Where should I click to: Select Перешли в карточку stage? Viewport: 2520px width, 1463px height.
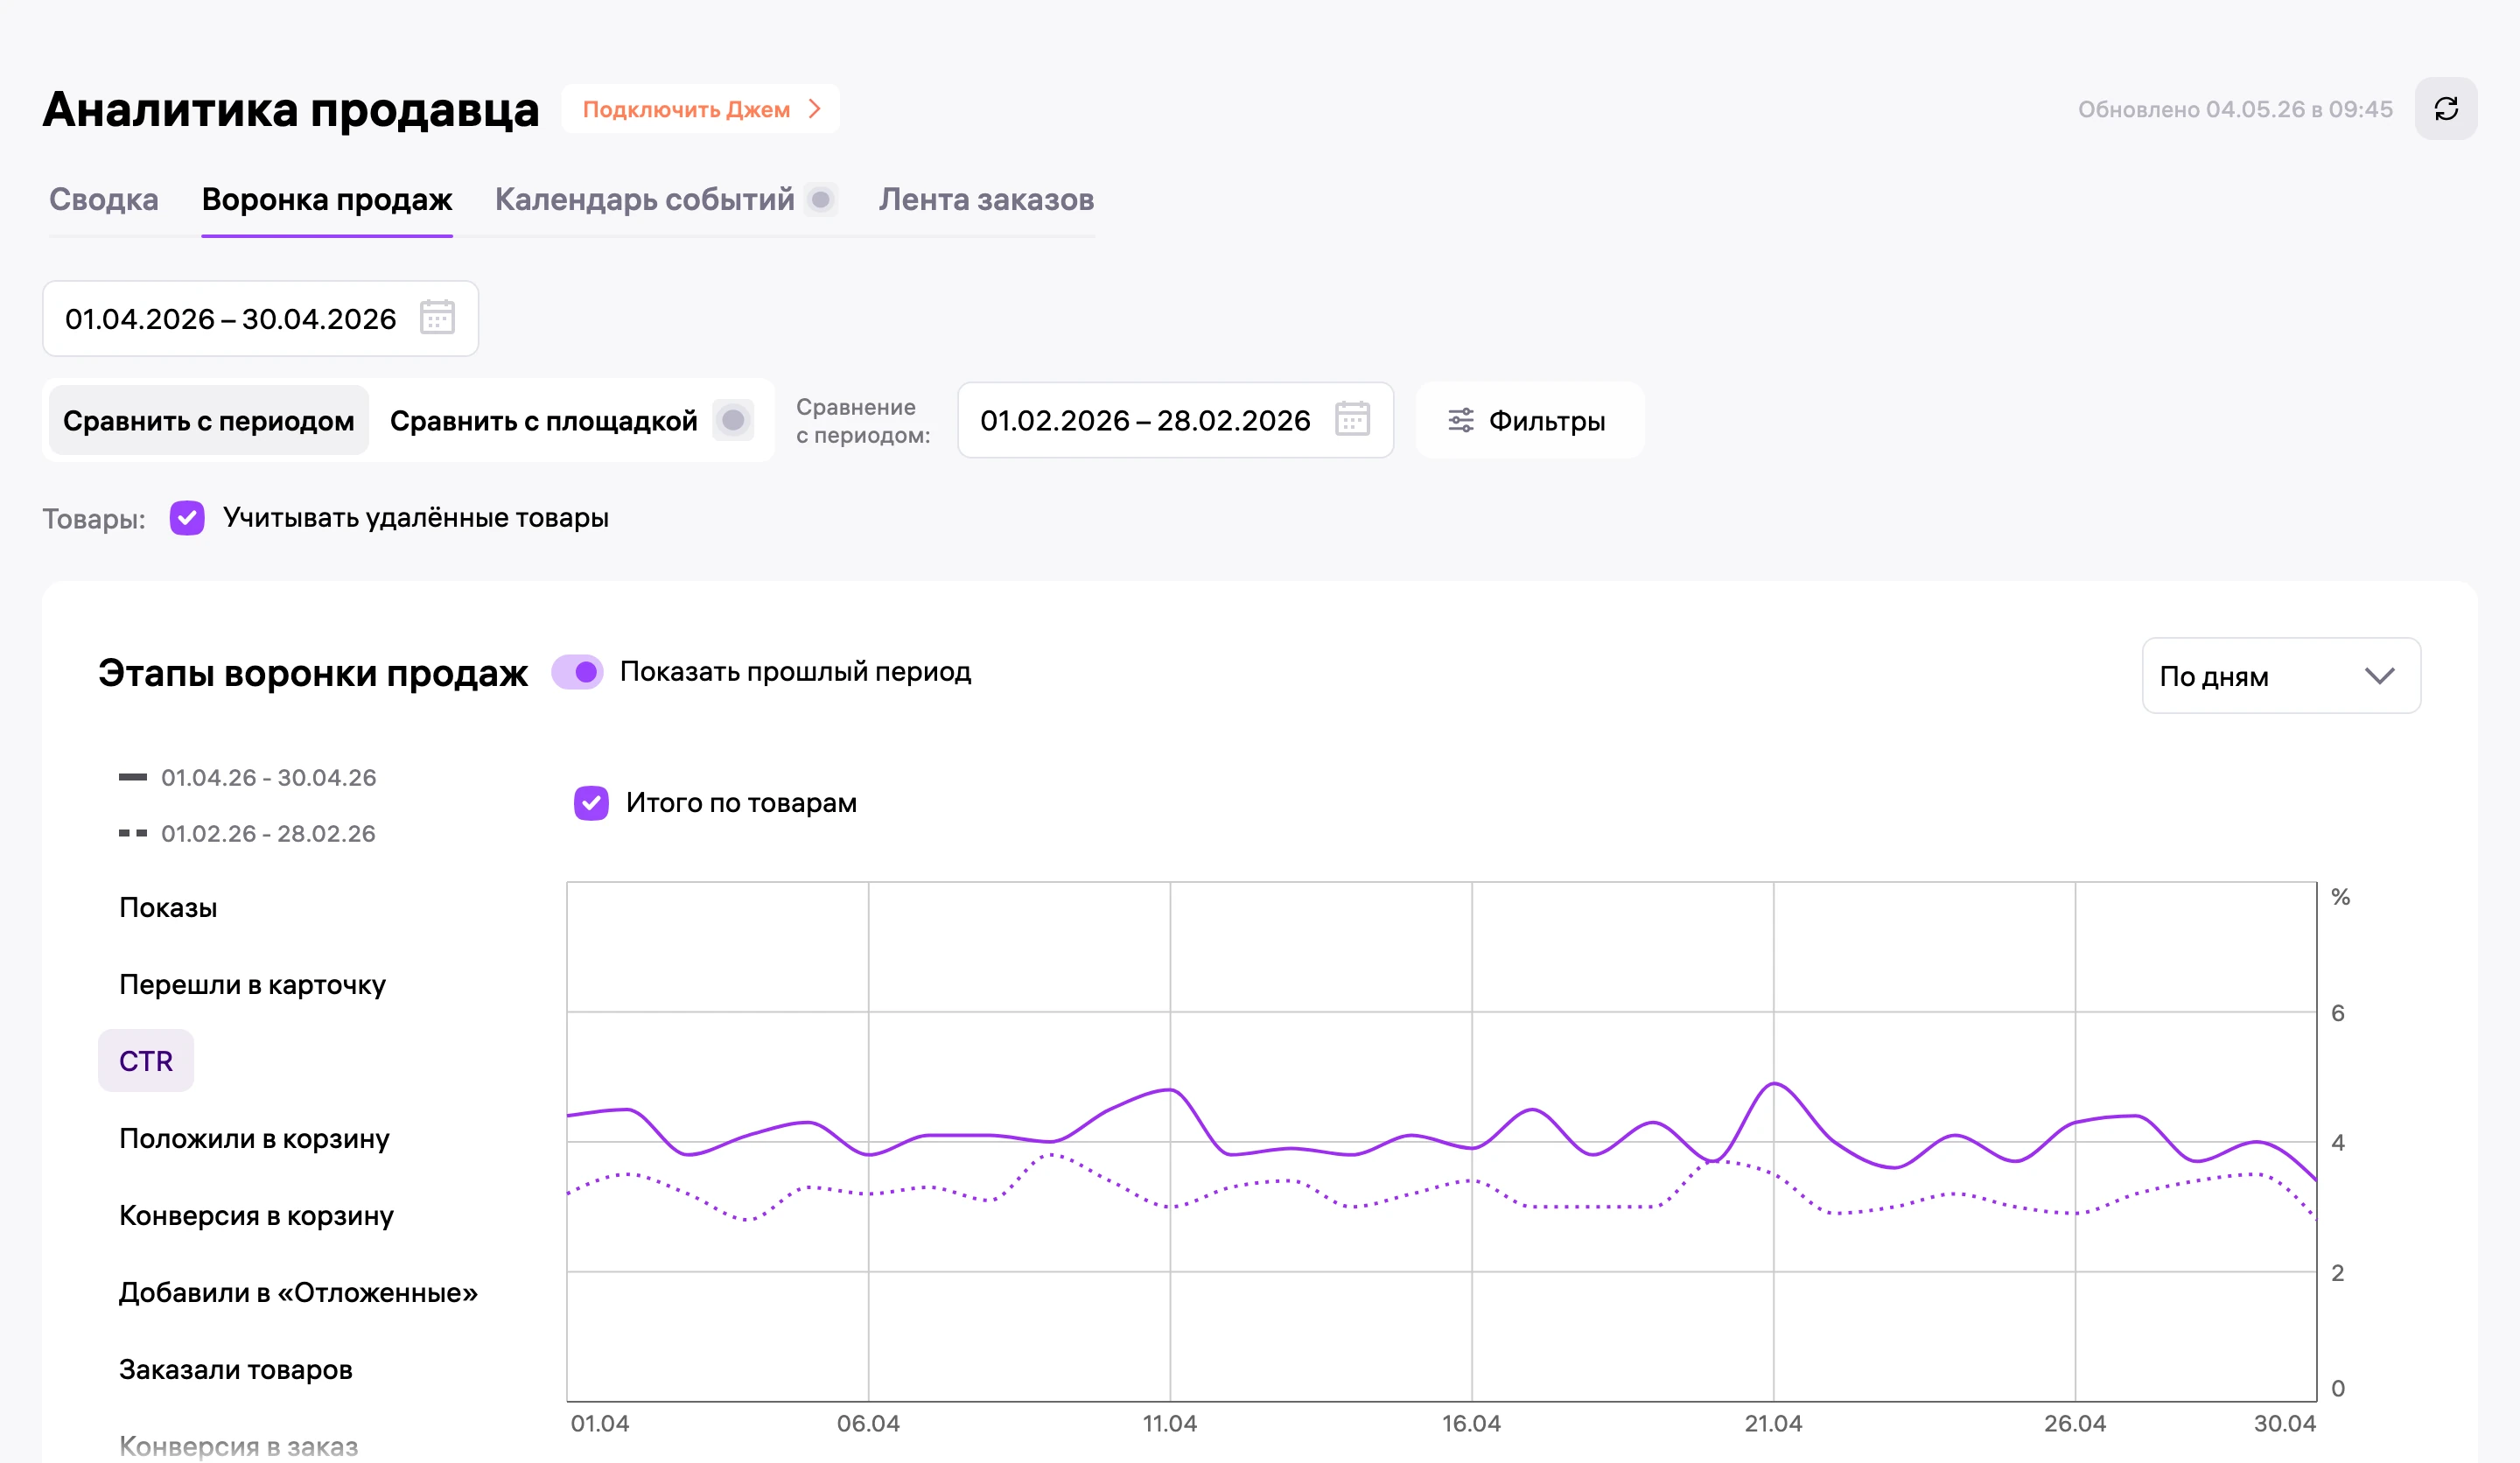[x=252, y=984]
